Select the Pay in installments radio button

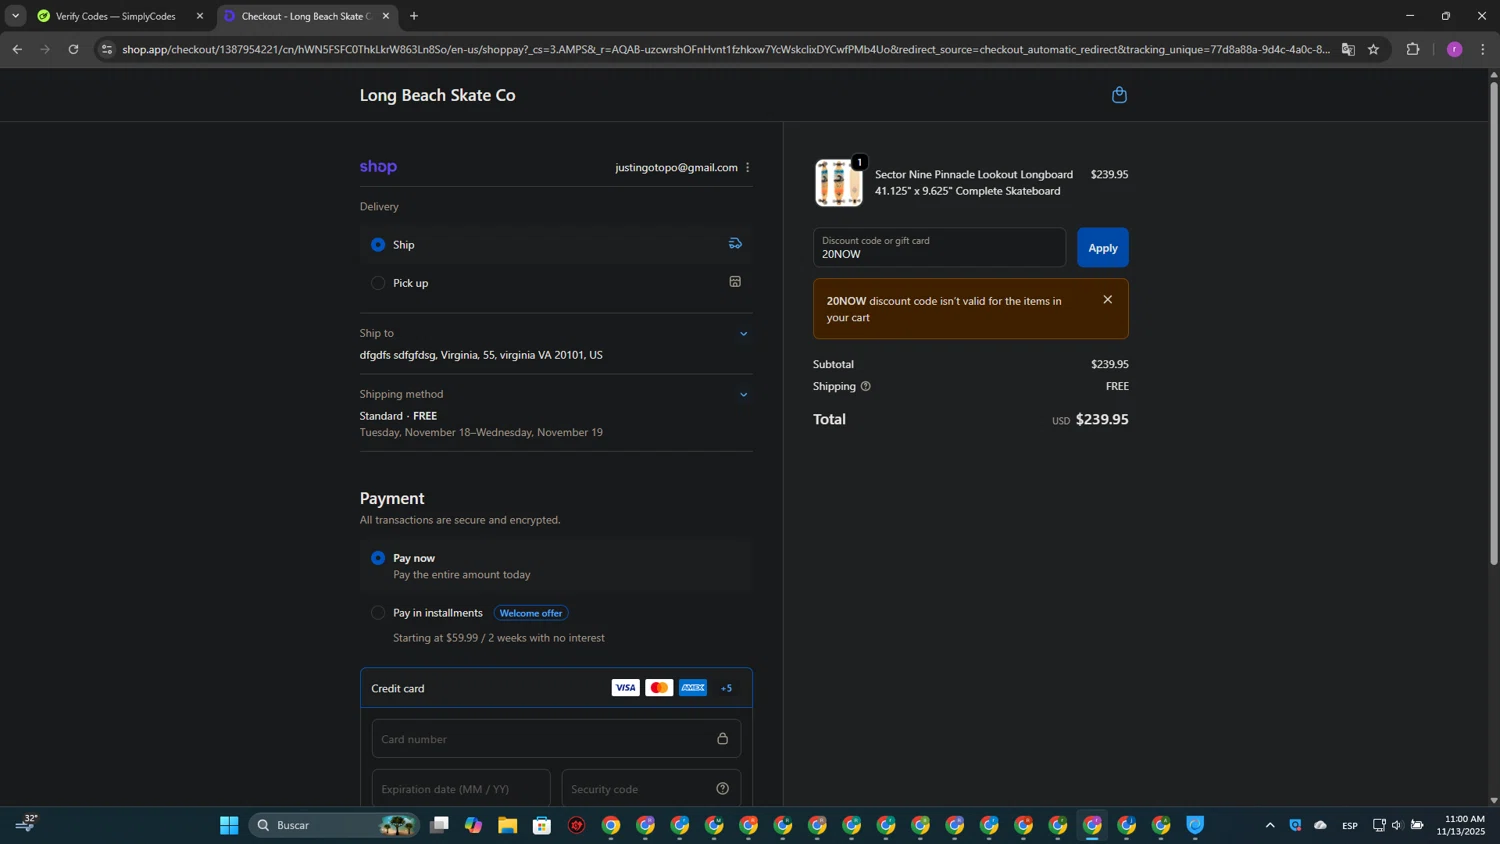point(378,613)
